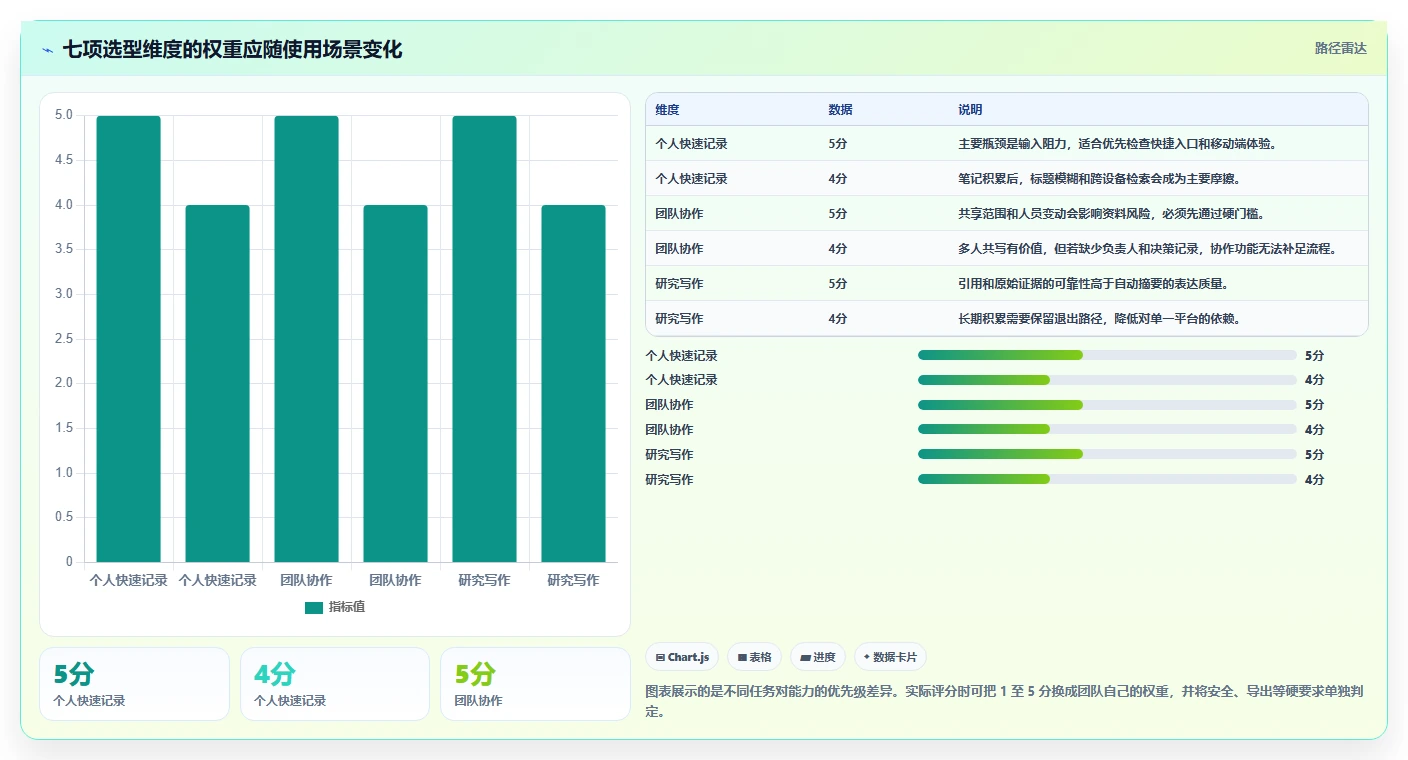Select row about 多人共写有价值
The width and height of the screenshot is (1408, 760).
point(1007,249)
